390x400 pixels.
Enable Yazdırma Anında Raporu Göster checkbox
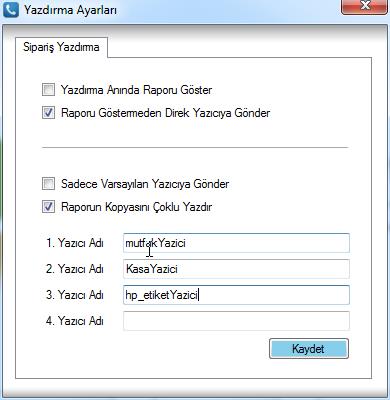[48, 90]
